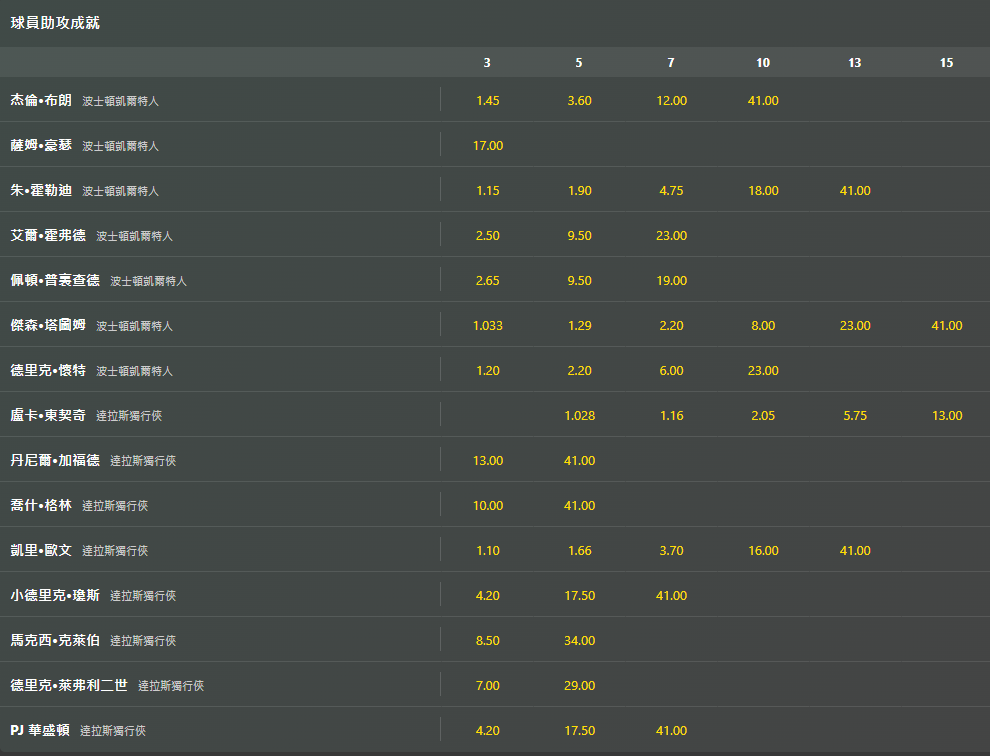Image resolution: width=990 pixels, height=756 pixels.
Task: Select 小德里克•瓊斯 odds 17.50
Action: tap(579, 596)
